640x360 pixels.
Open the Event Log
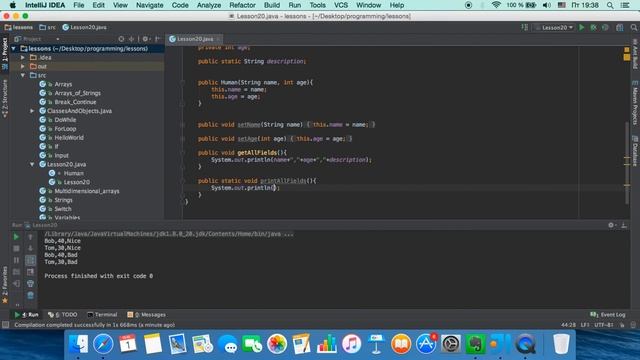click(x=607, y=315)
